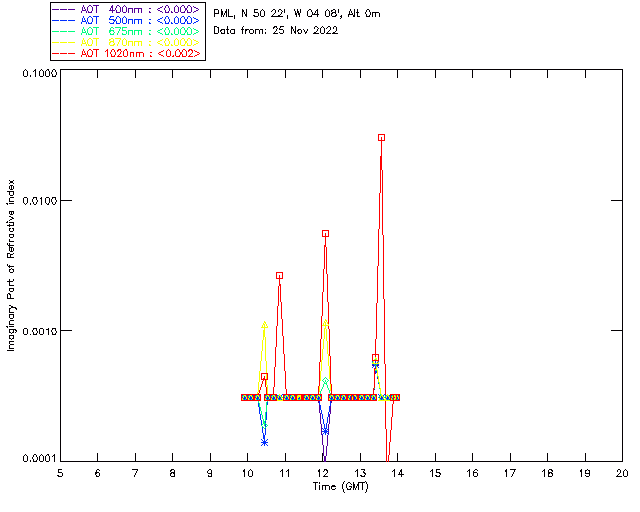Click the text 'Data from: 25 Nov 2022'
Screen dimensions: 640x512
(x=276, y=31)
